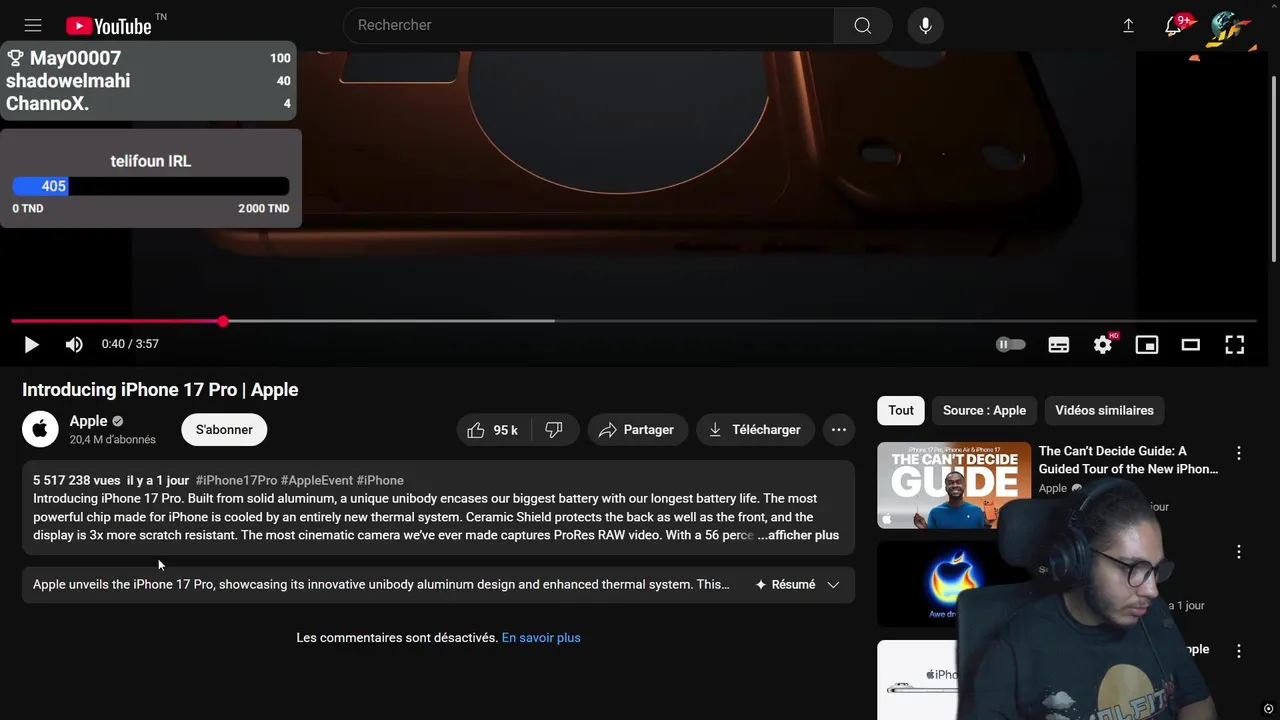Toggle the autoplay switch
Viewport: 1280px width, 720px height.
click(x=1011, y=344)
